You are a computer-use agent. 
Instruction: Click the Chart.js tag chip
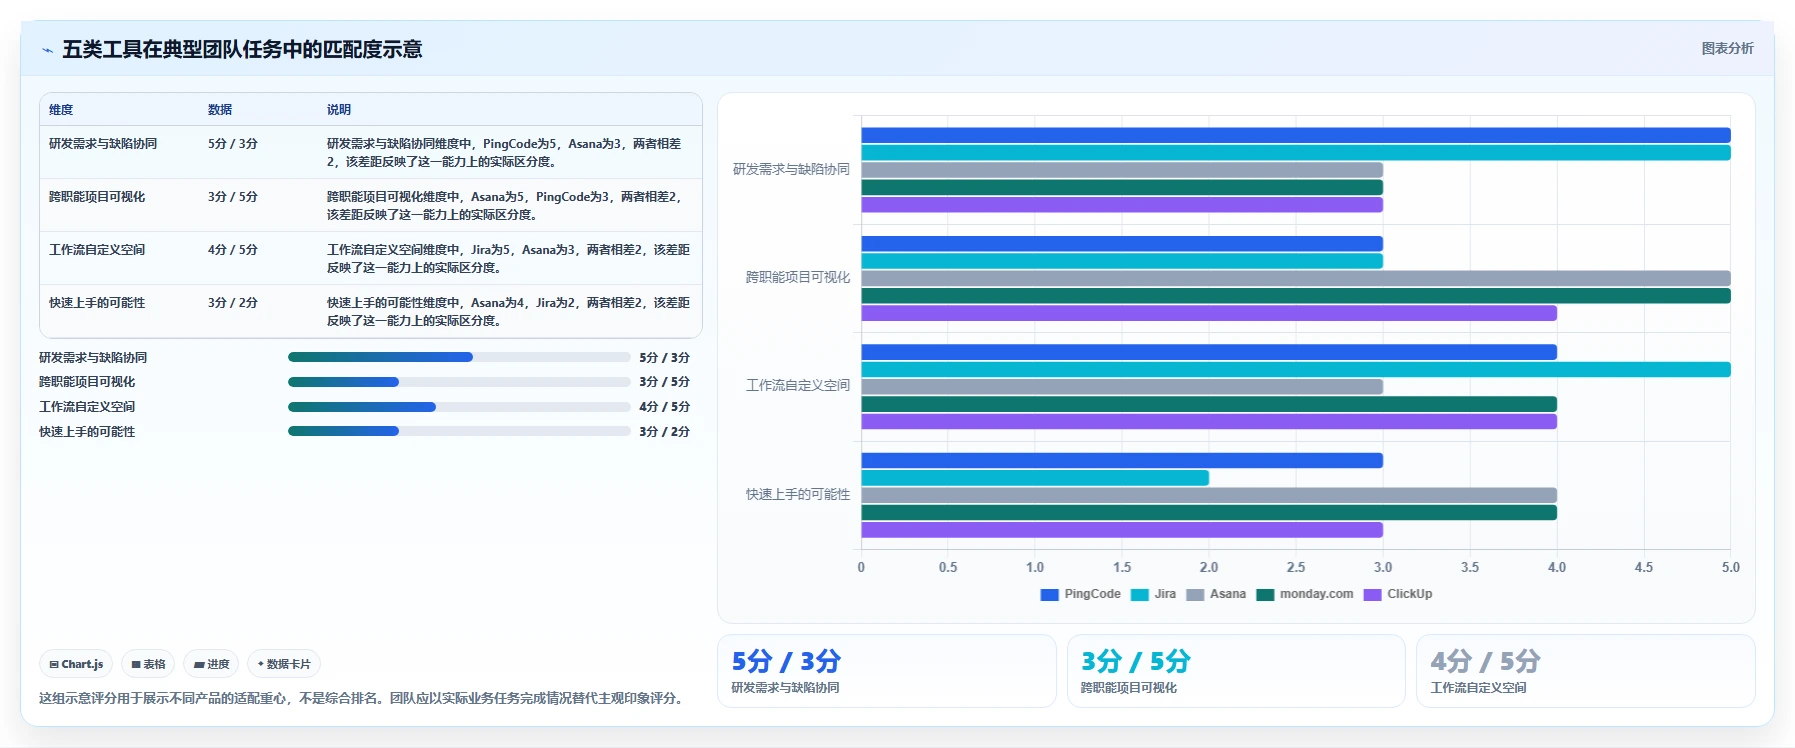tap(76, 664)
